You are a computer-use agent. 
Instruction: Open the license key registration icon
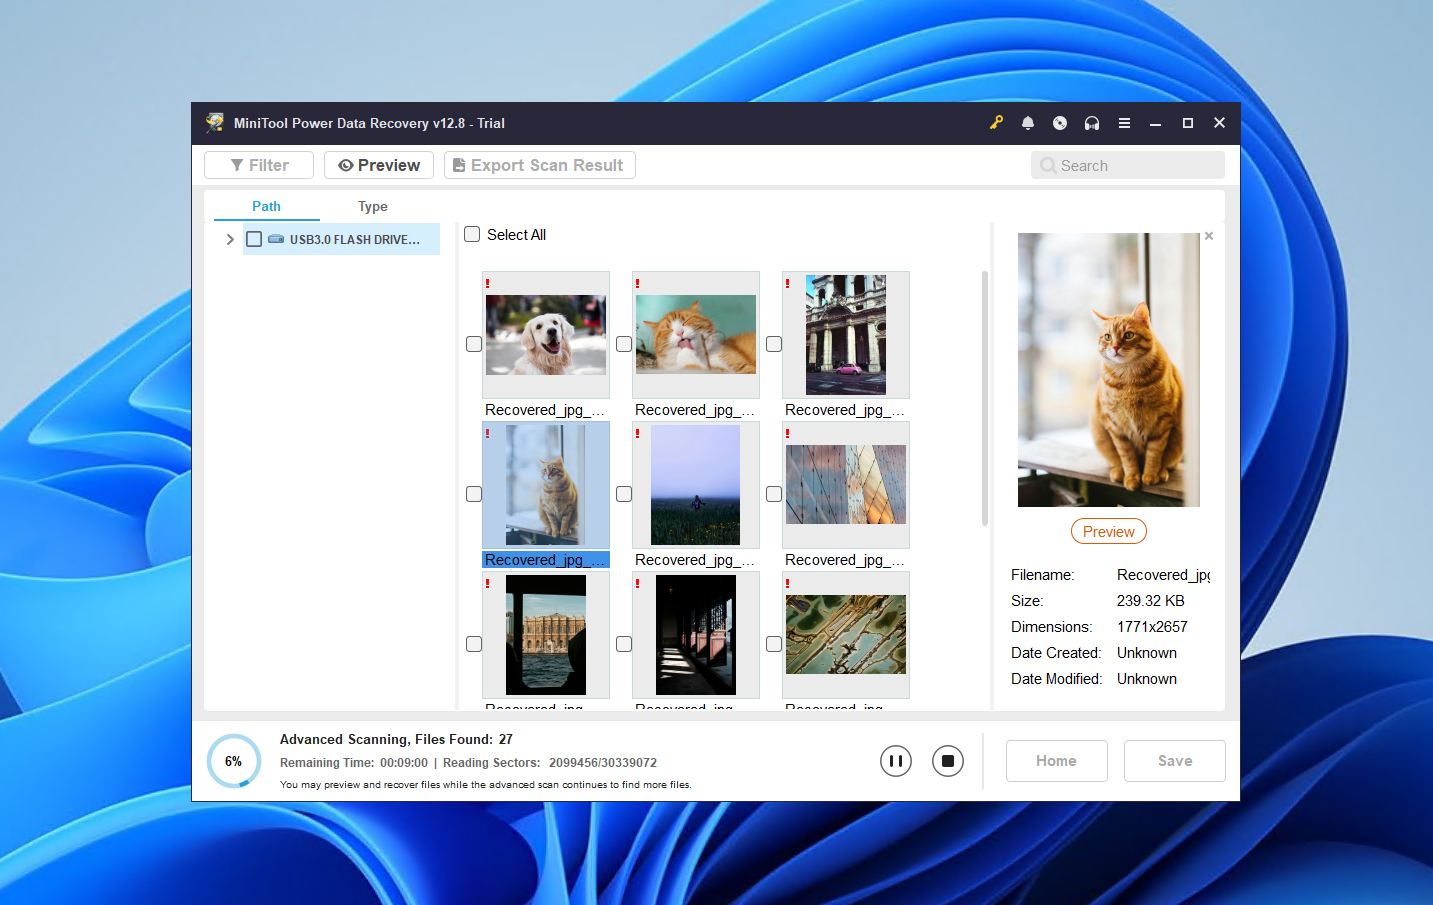[x=996, y=122]
